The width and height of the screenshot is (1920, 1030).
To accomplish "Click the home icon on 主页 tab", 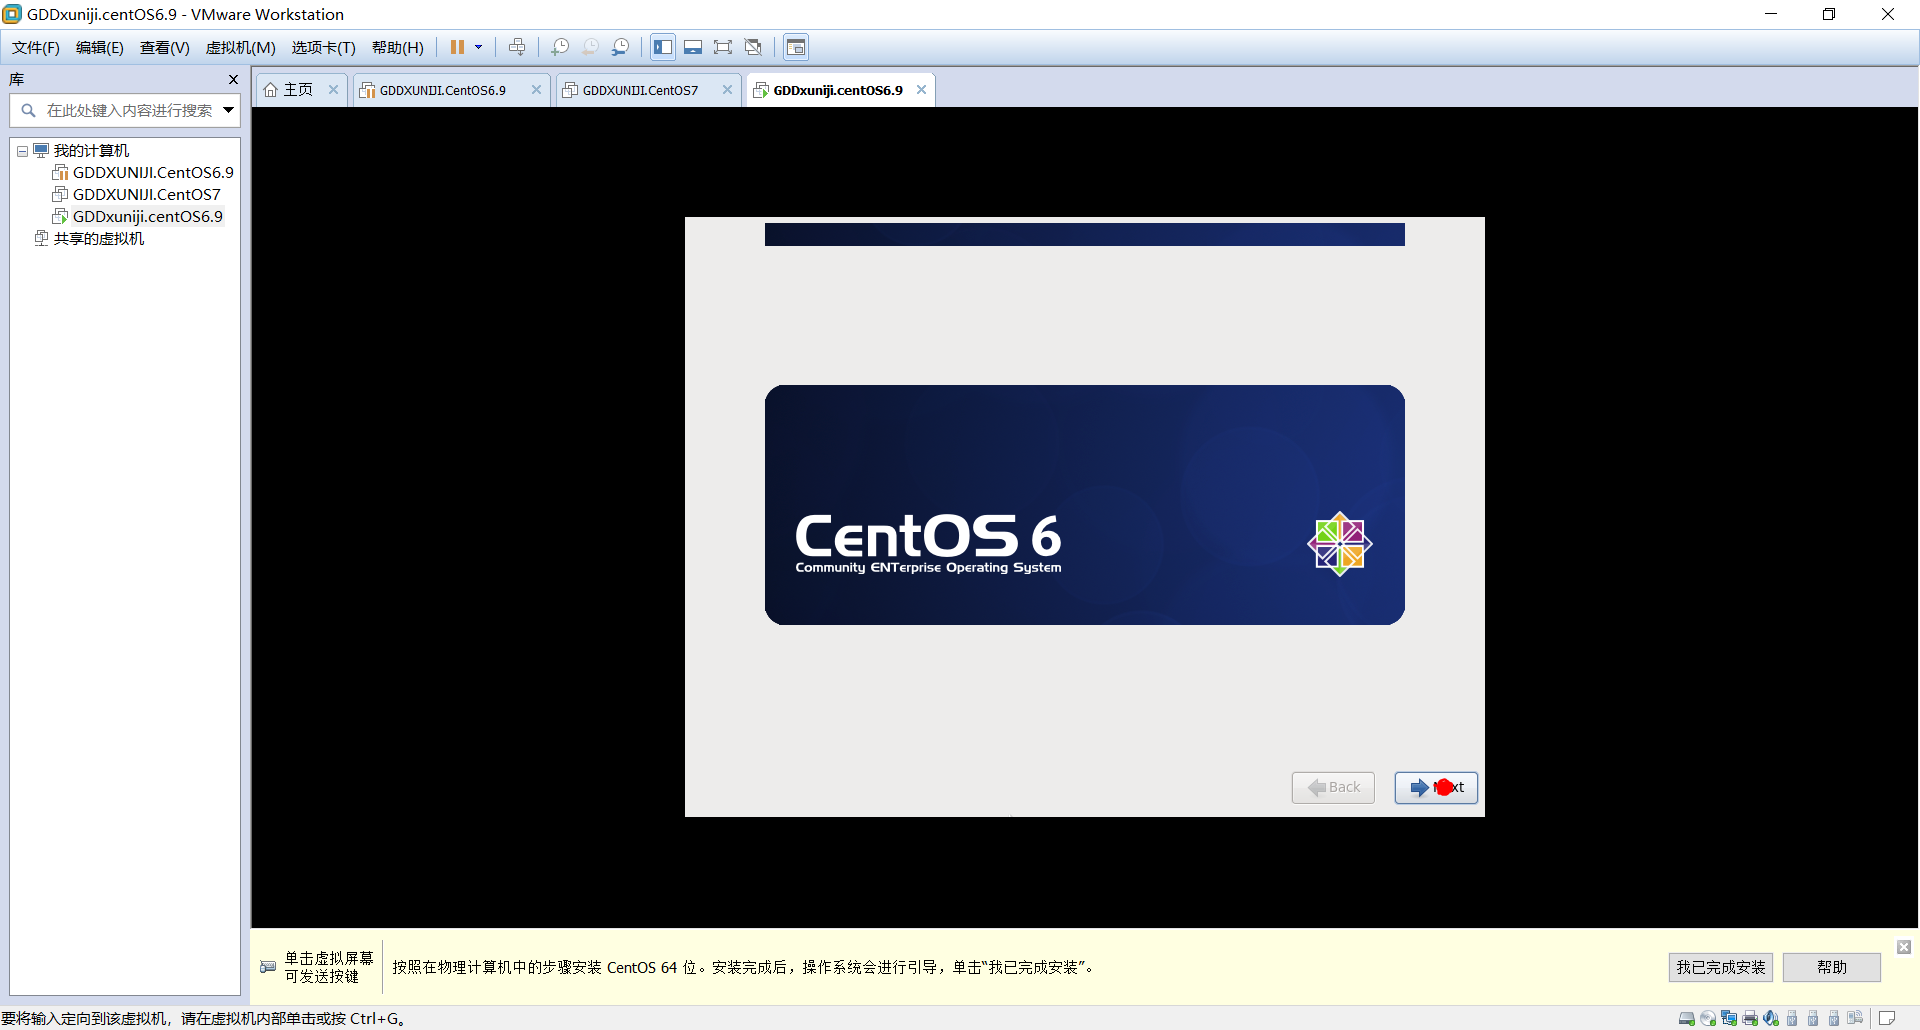I will (270, 90).
